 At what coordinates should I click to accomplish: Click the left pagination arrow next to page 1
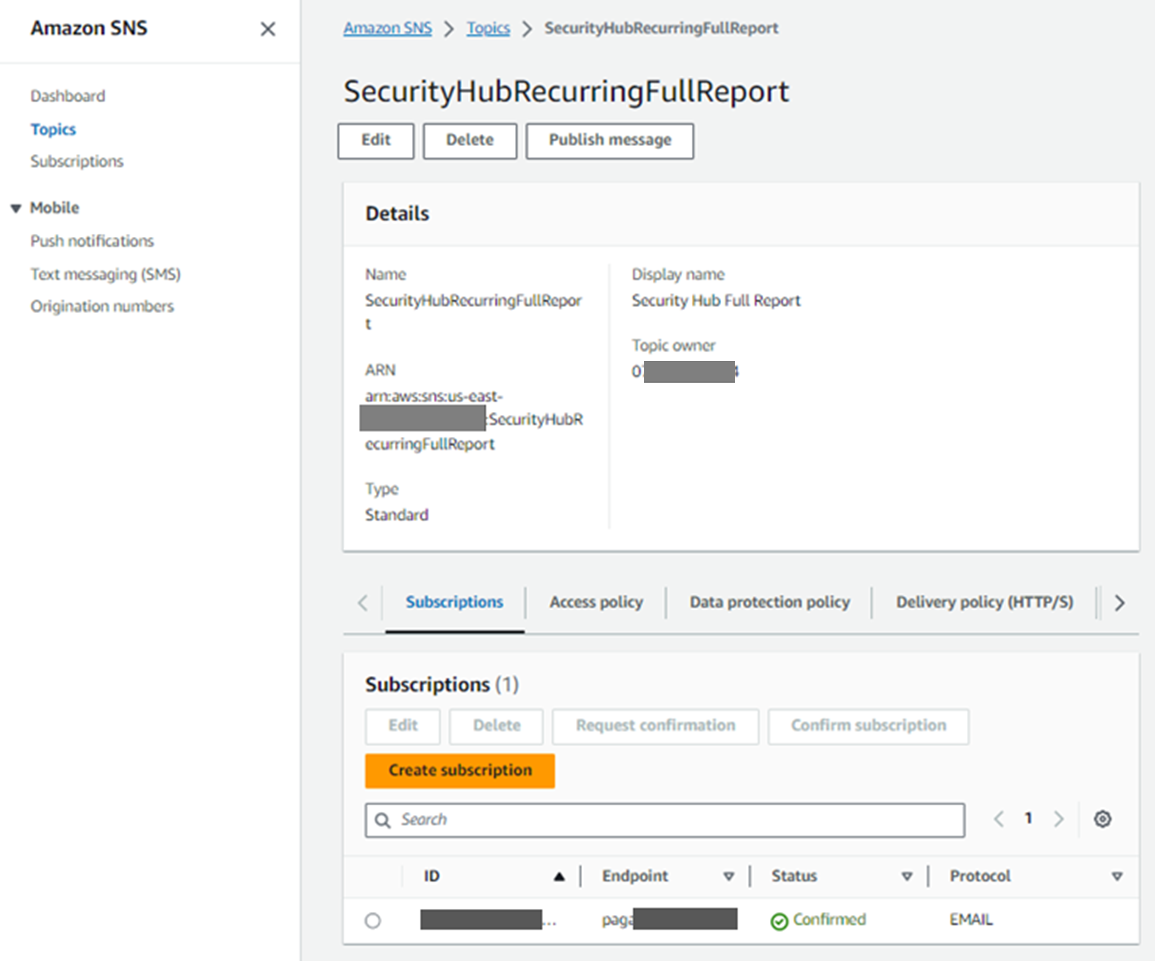coord(998,819)
